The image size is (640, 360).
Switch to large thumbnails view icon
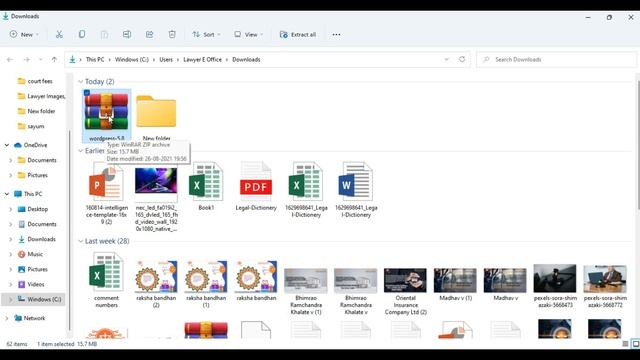[636, 344]
